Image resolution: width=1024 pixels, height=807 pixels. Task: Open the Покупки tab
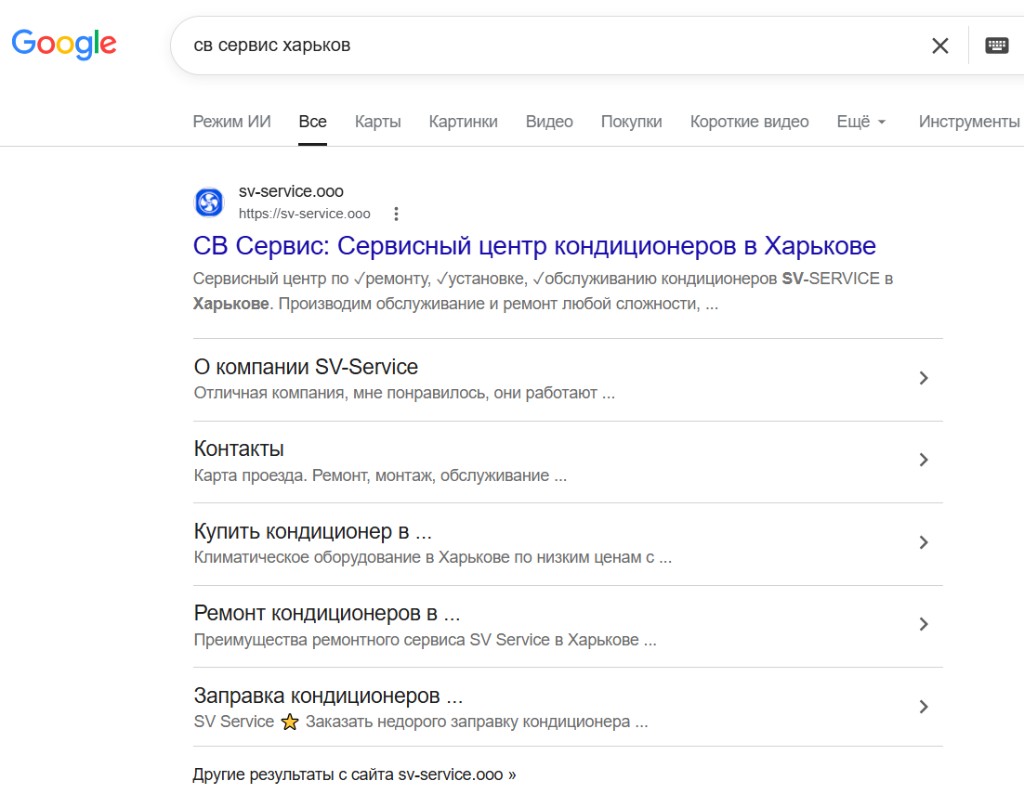pyautogui.click(x=632, y=121)
